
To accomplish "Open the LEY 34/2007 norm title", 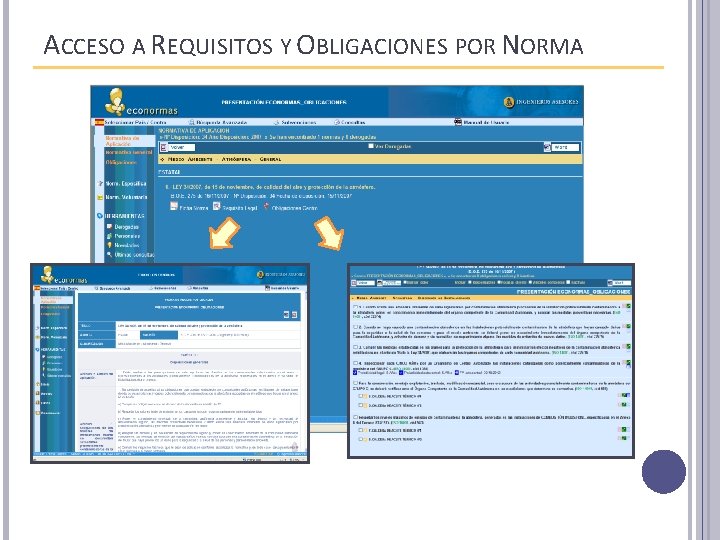I will (x=274, y=187).
